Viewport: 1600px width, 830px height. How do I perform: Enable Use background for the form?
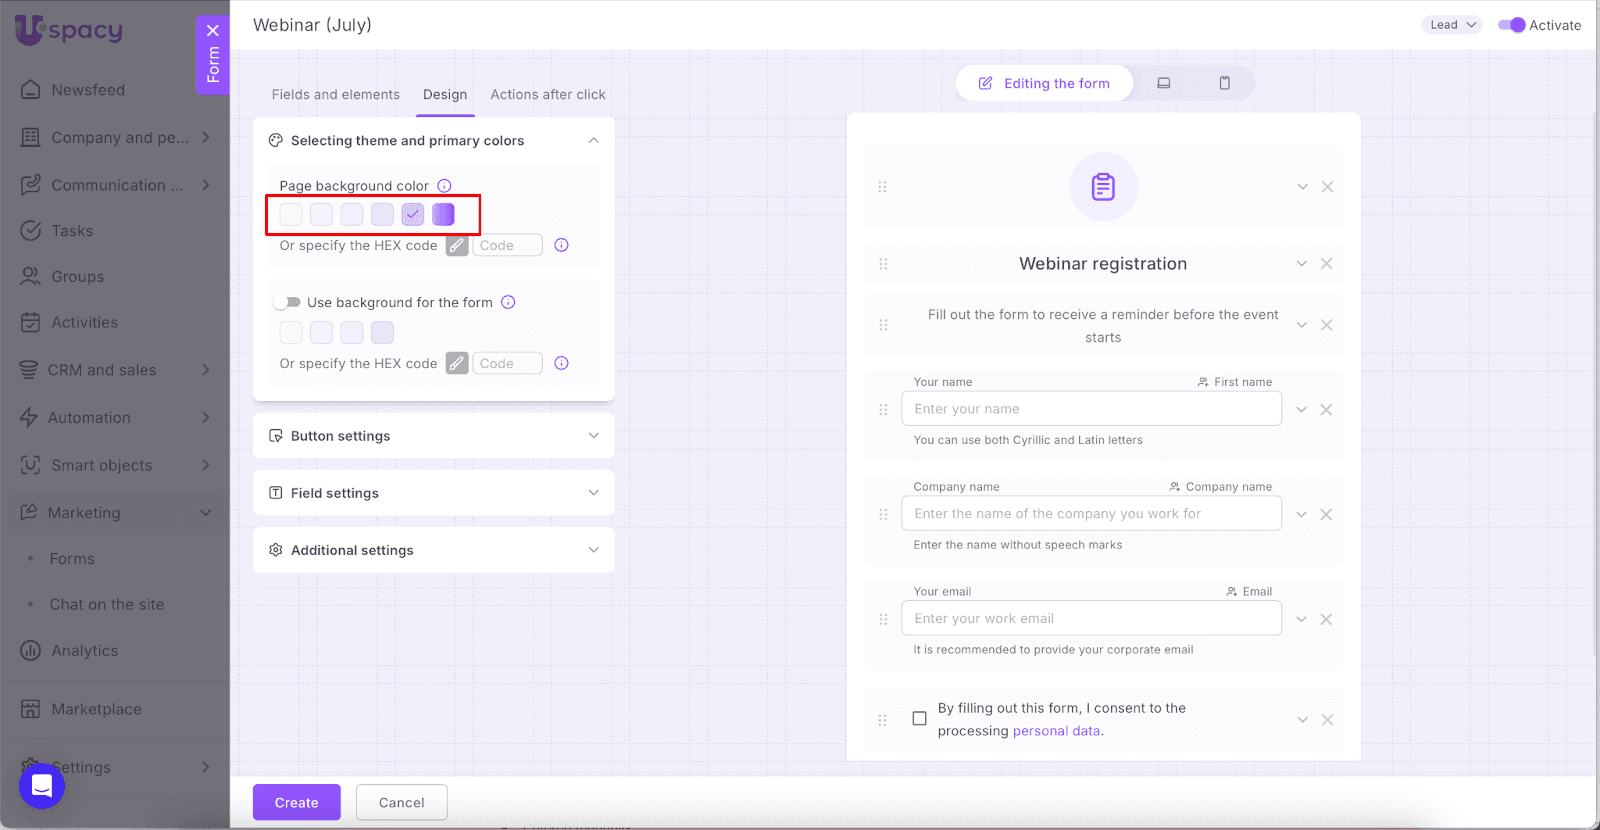287,302
